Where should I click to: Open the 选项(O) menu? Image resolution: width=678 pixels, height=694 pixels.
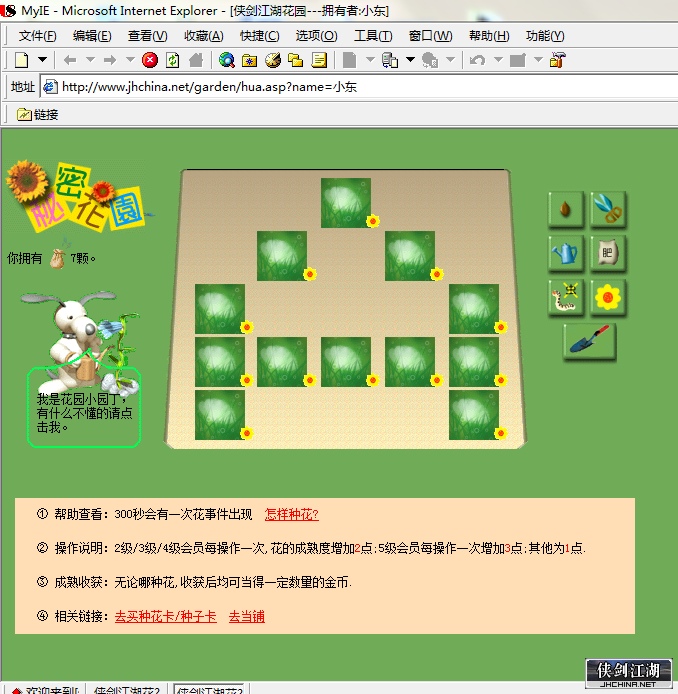pyautogui.click(x=316, y=36)
